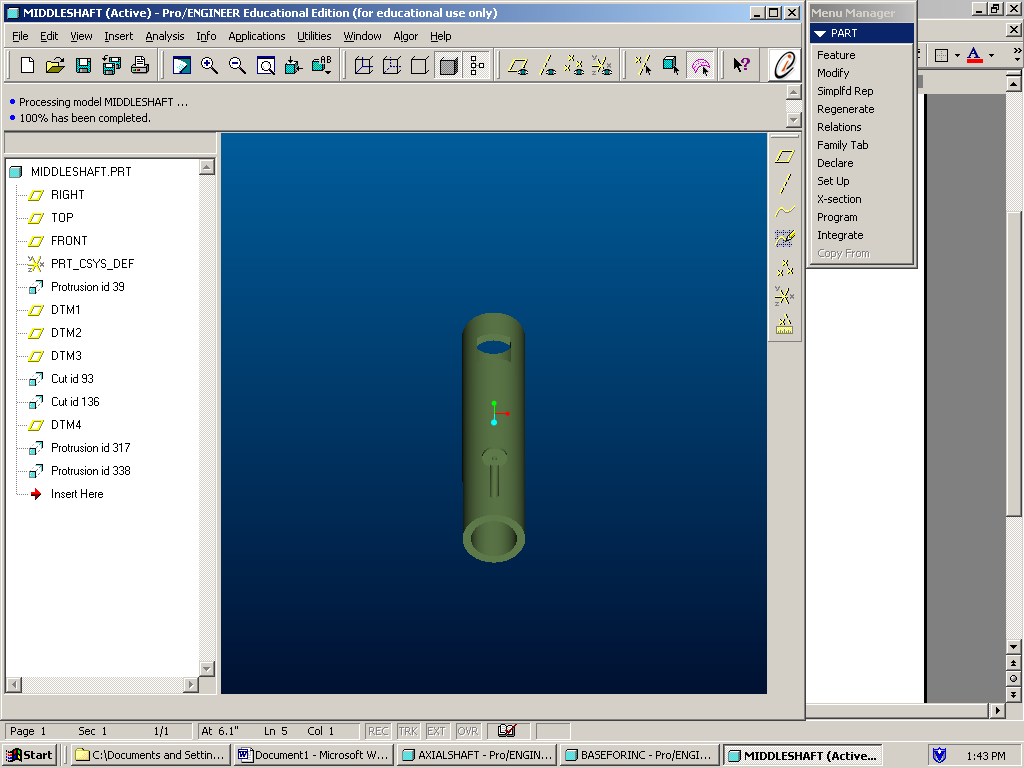Click the pink surface with cursor toolbar icon
Image resolution: width=1024 pixels, height=768 pixels.
pos(700,65)
